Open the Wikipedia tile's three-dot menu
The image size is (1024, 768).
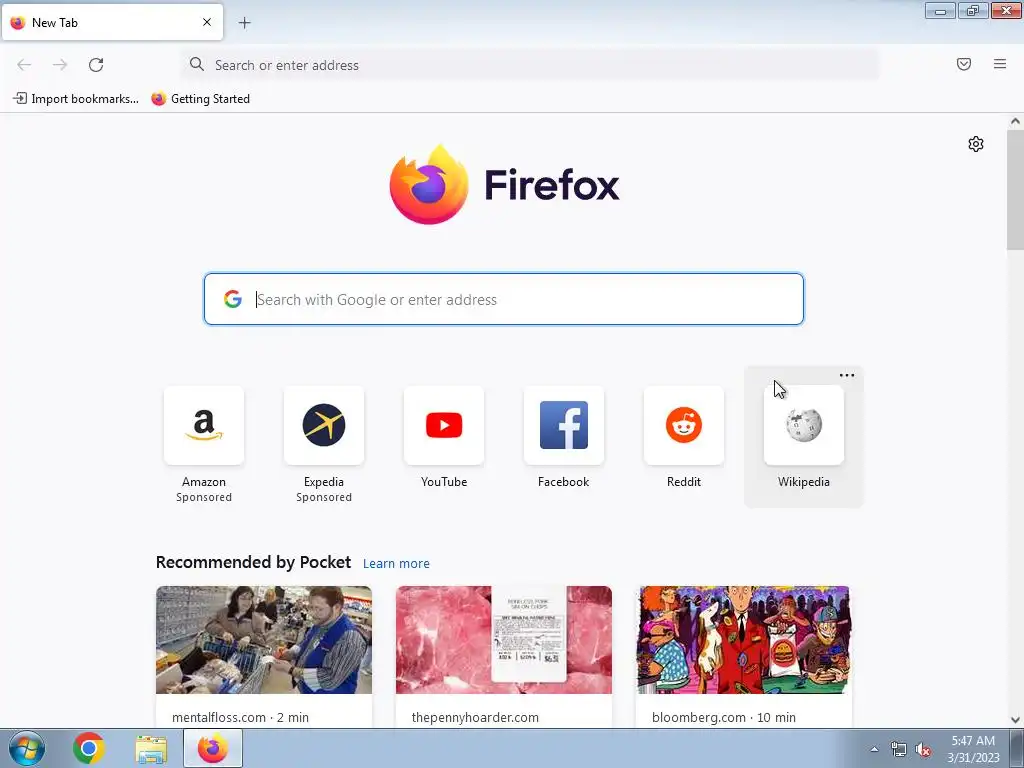[x=847, y=376]
